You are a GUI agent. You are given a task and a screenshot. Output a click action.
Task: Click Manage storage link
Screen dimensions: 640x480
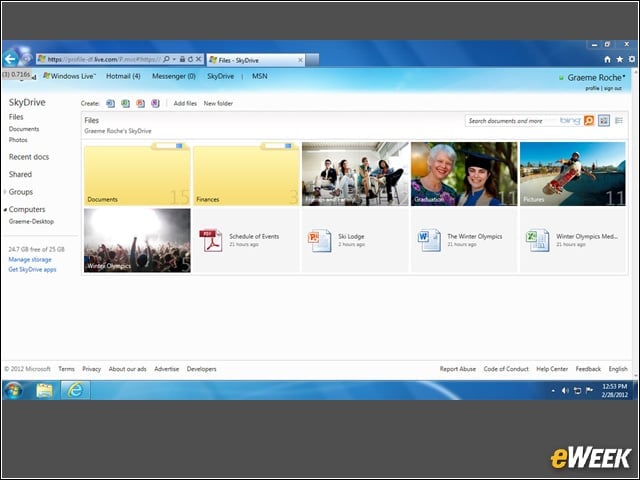point(30,260)
